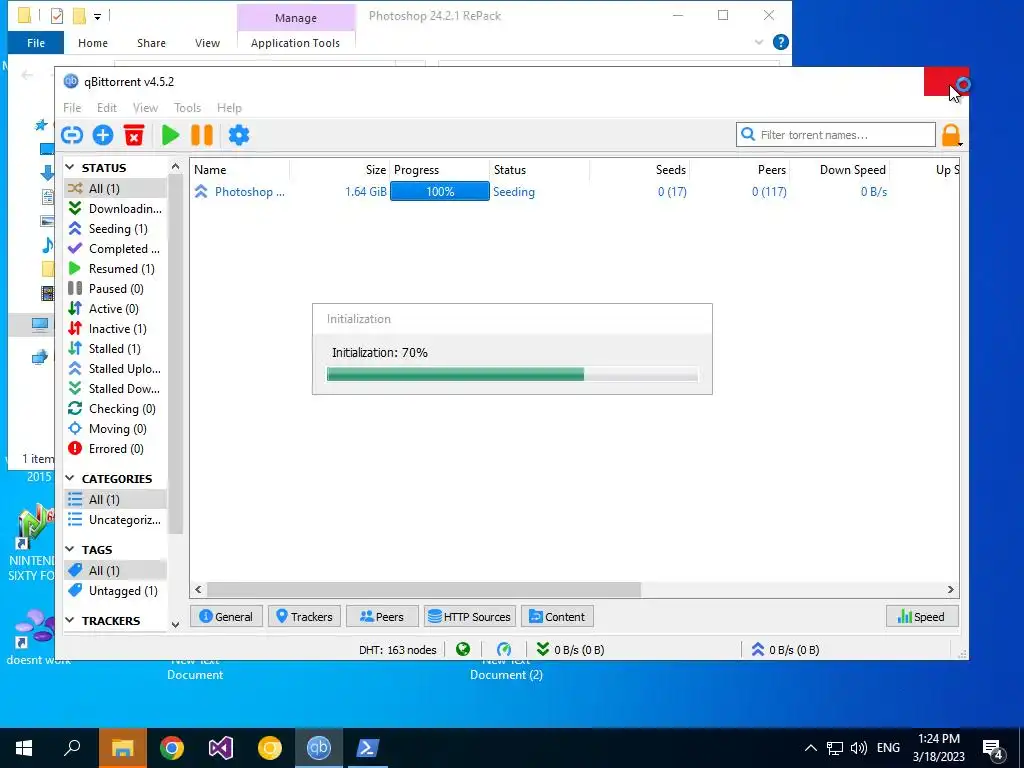Toggle alternative speed limits speedometer icon
This screenshot has width=1024, height=768.
pos(504,649)
